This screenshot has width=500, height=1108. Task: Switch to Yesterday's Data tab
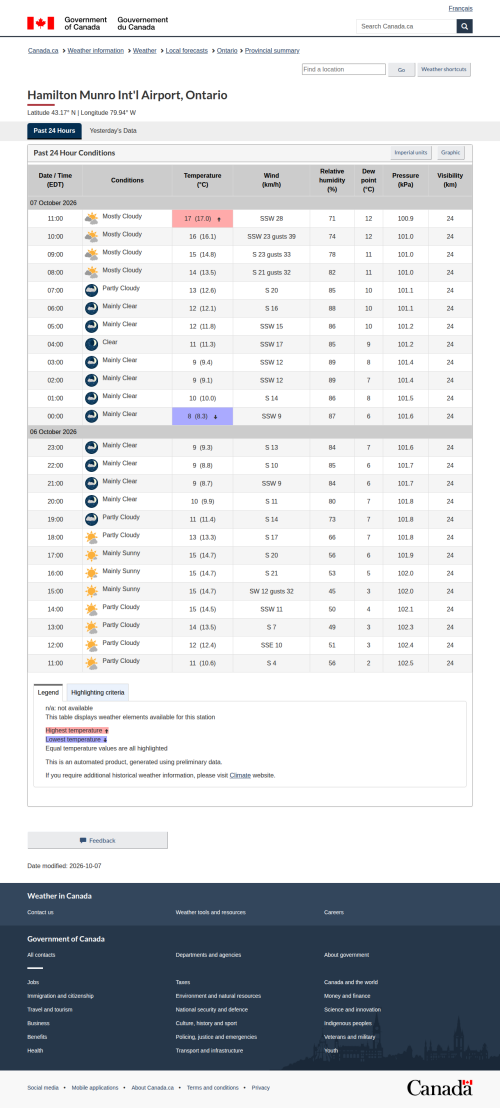pos(113,131)
